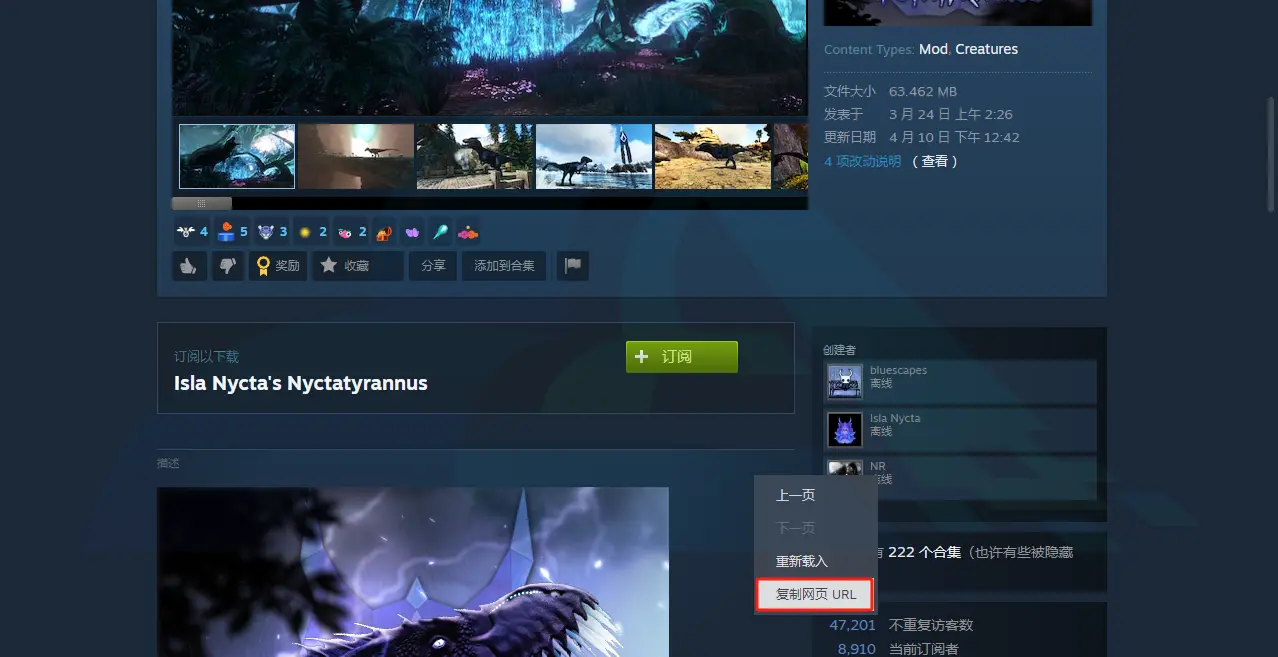Click the Isla Nycta avatar image
The width and height of the screenshot is (1278, 657).
845,429
